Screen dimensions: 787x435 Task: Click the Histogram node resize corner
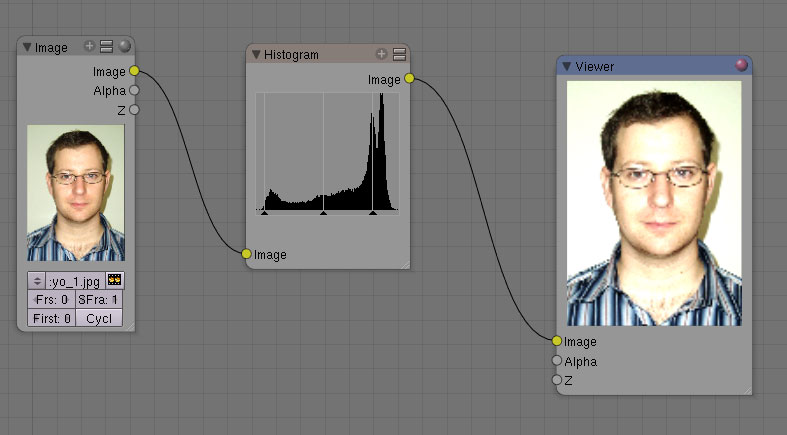click(x=405, y=264)
